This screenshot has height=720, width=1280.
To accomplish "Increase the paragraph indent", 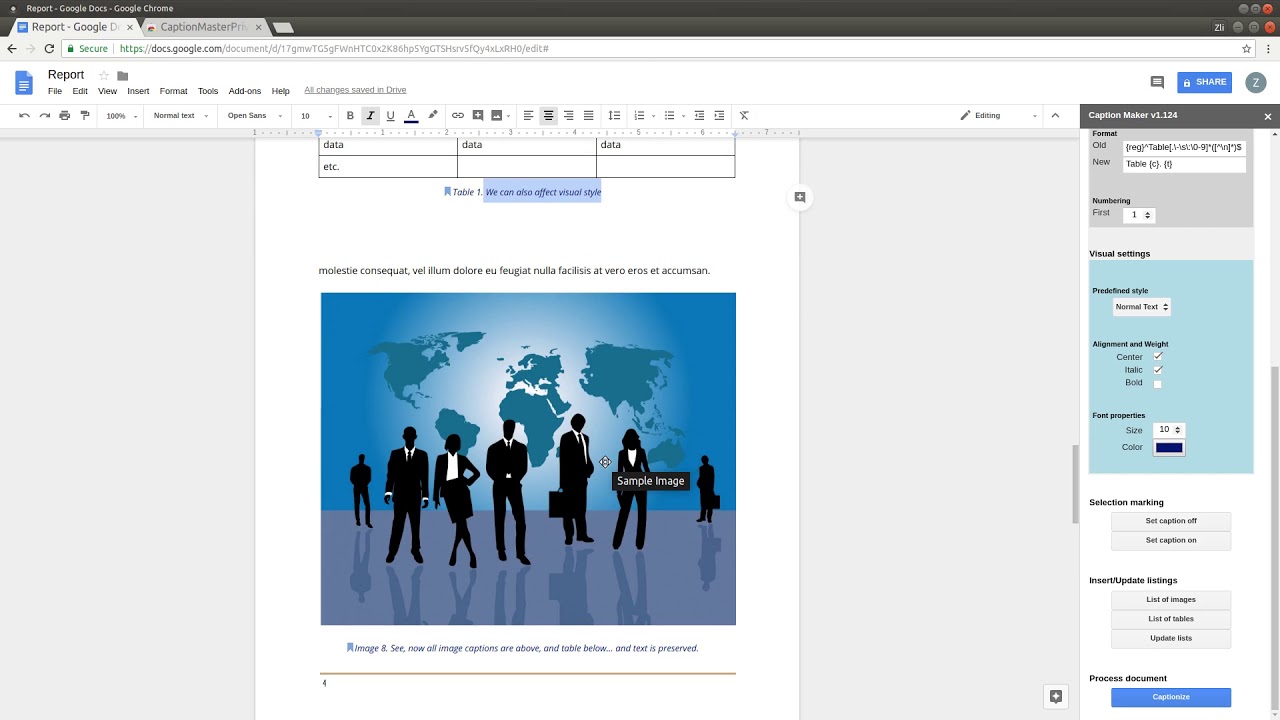I will coord(719,116).
